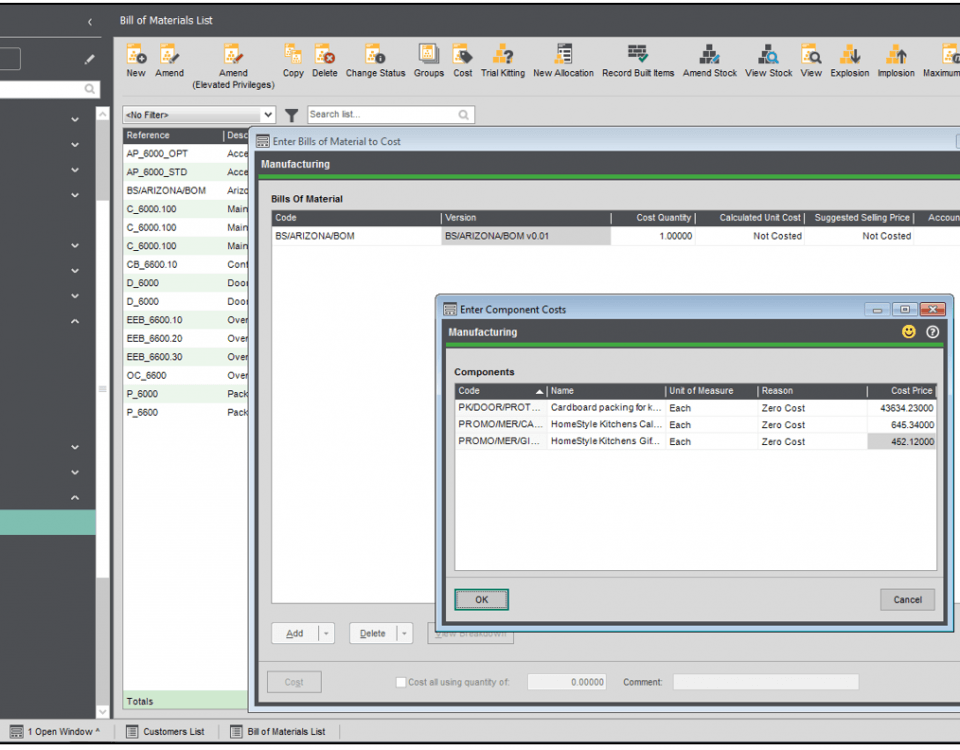Sort components by the Cost Price column header
This screenshot has height=750, width=960.
click(901, 391)
